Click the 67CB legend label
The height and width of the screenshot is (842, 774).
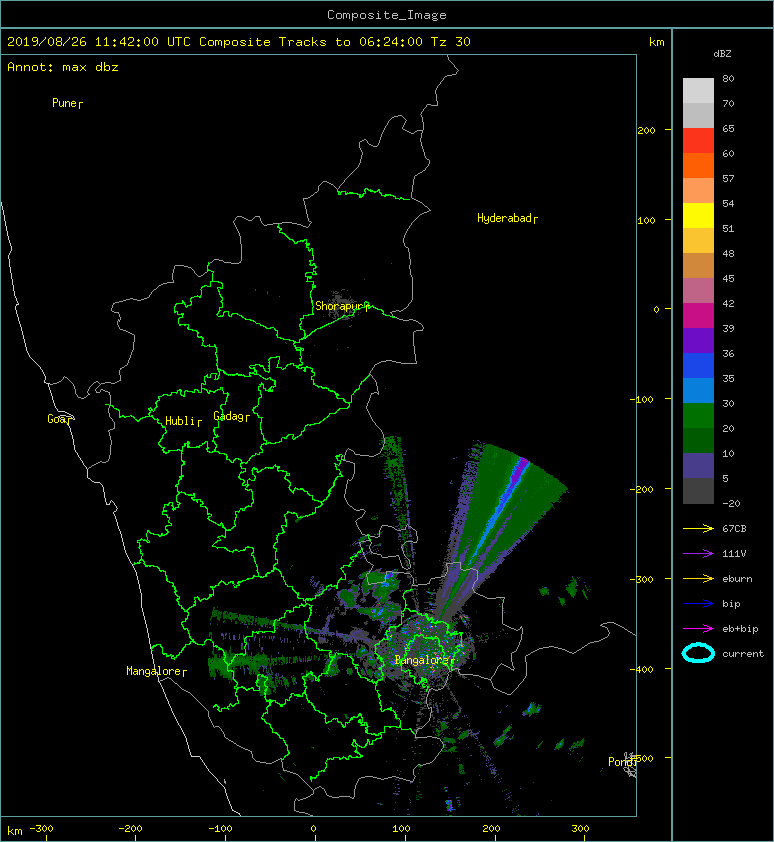tap(734, 528)
